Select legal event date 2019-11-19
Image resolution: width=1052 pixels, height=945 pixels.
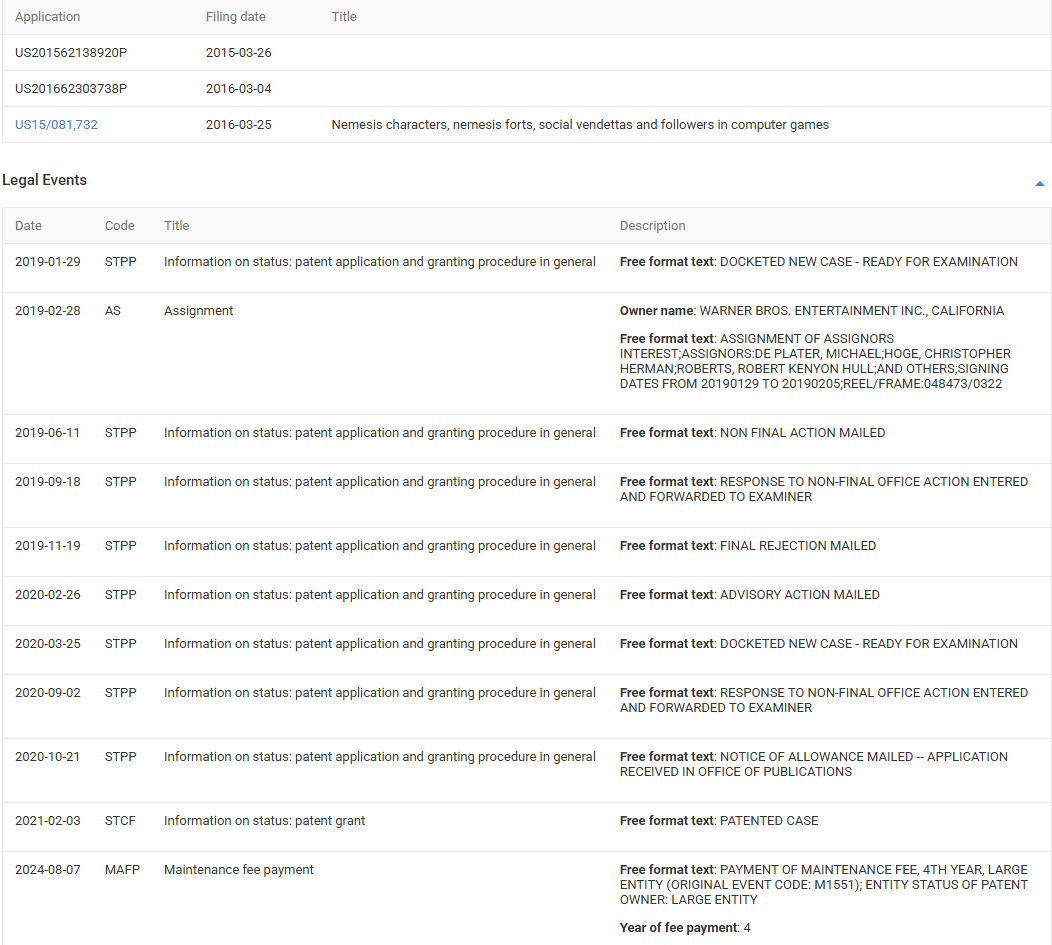pyautogui.click(x=48, y=546)
